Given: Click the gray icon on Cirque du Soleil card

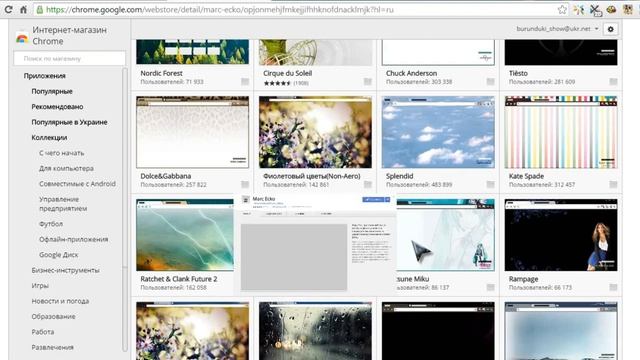Looking at the screenshot, I should tap(368, 82).
